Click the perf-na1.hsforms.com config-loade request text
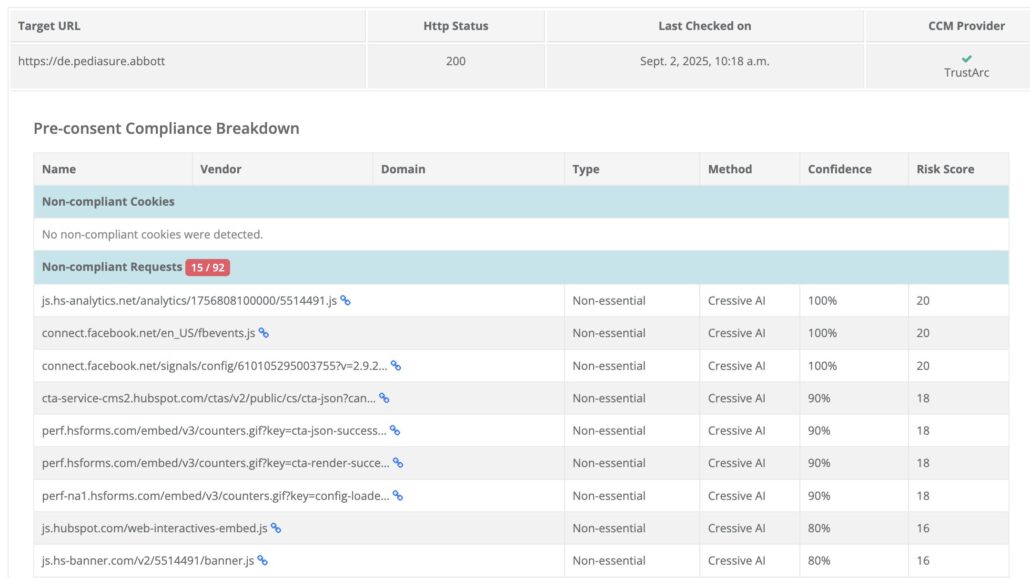 215,496
